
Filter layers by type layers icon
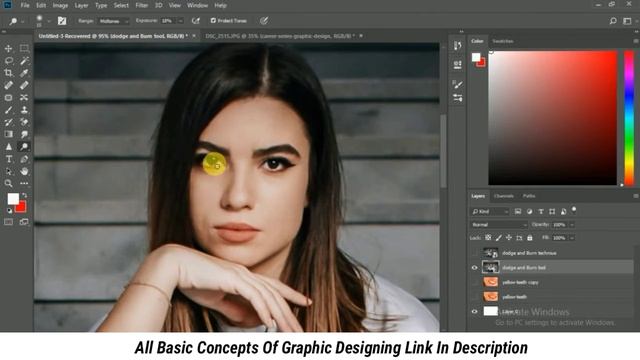pyautogui.click(x=541, y=211)
